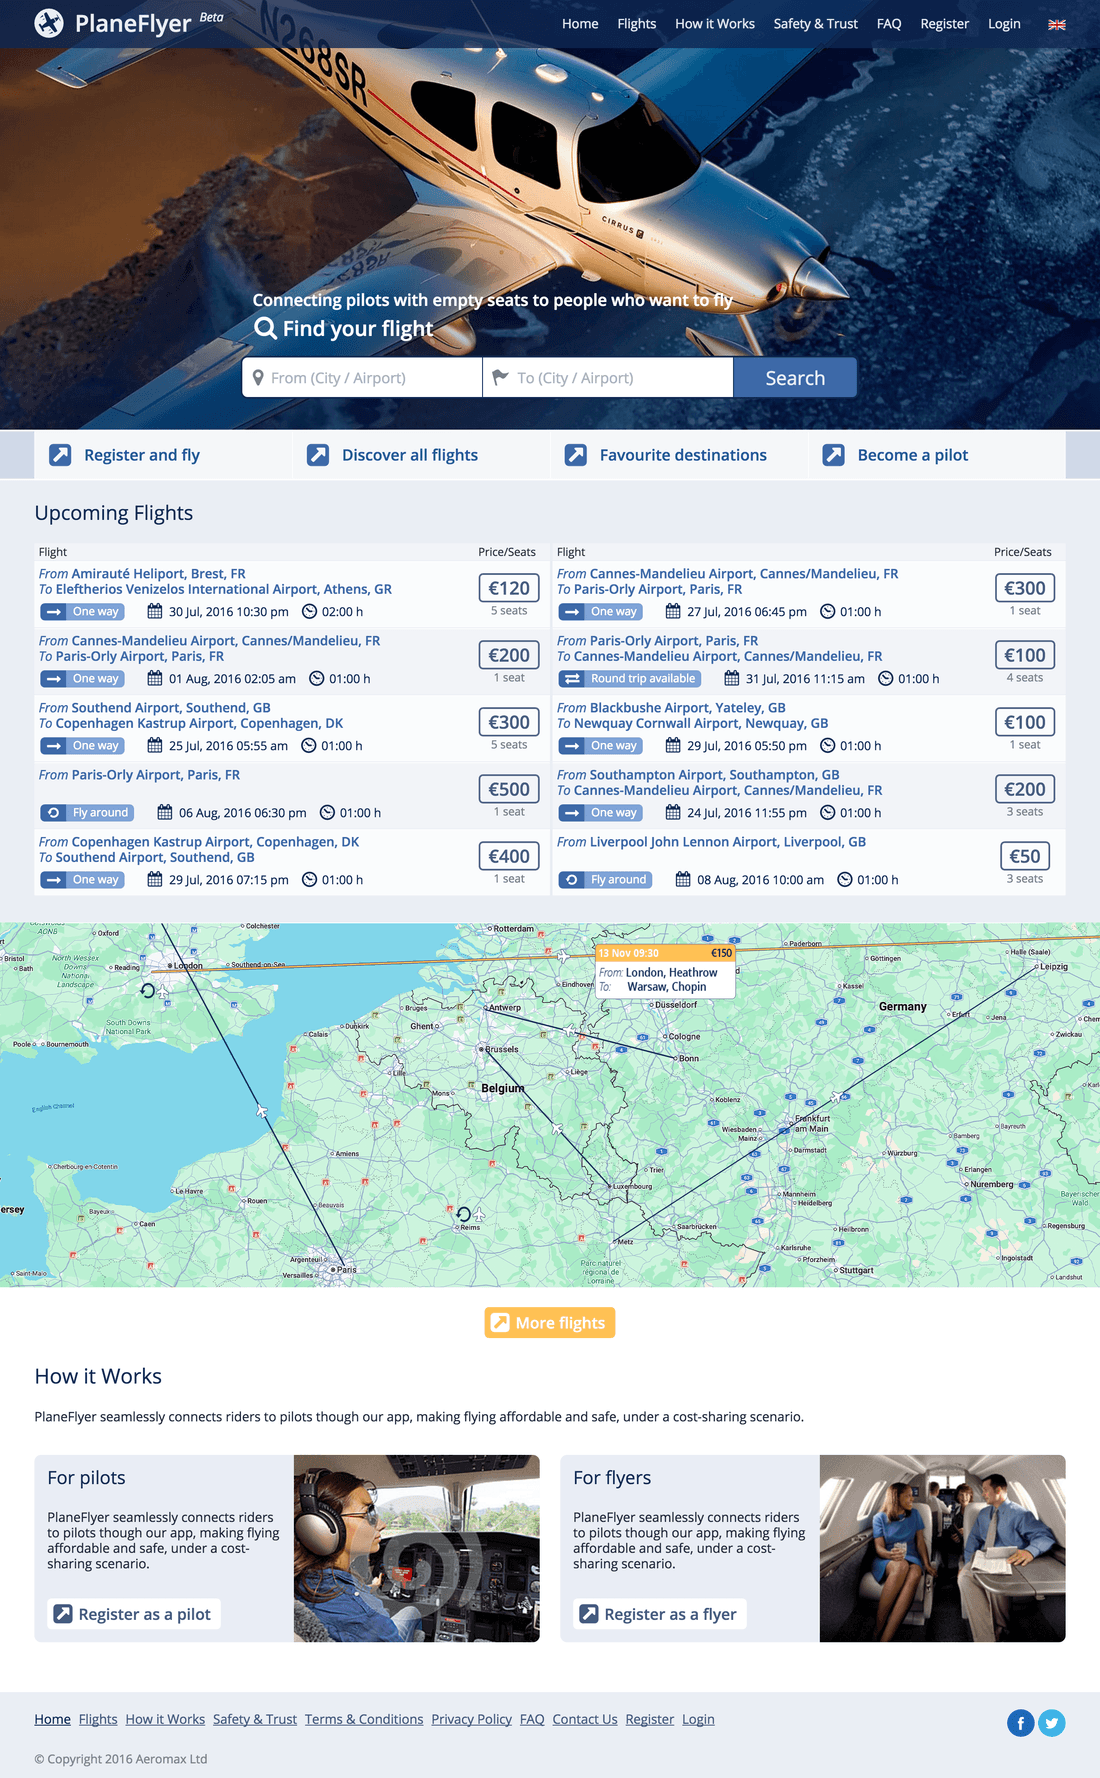Click the pilot cockpit photo
The height and width of the screenshot is (1778, 1100).
pyautogui.click(x=417, y=1548)
